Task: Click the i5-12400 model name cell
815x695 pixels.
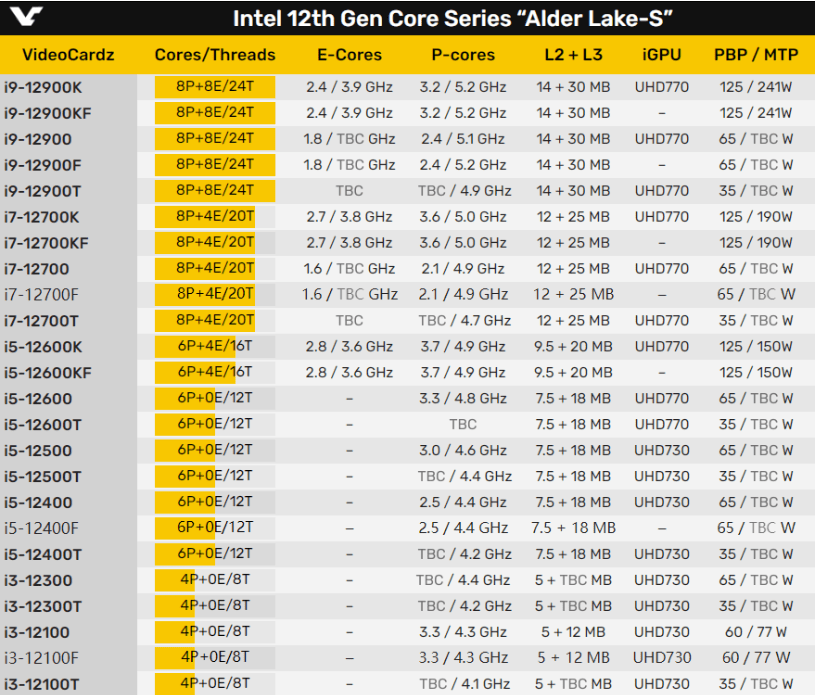Action: coord(38,503)
